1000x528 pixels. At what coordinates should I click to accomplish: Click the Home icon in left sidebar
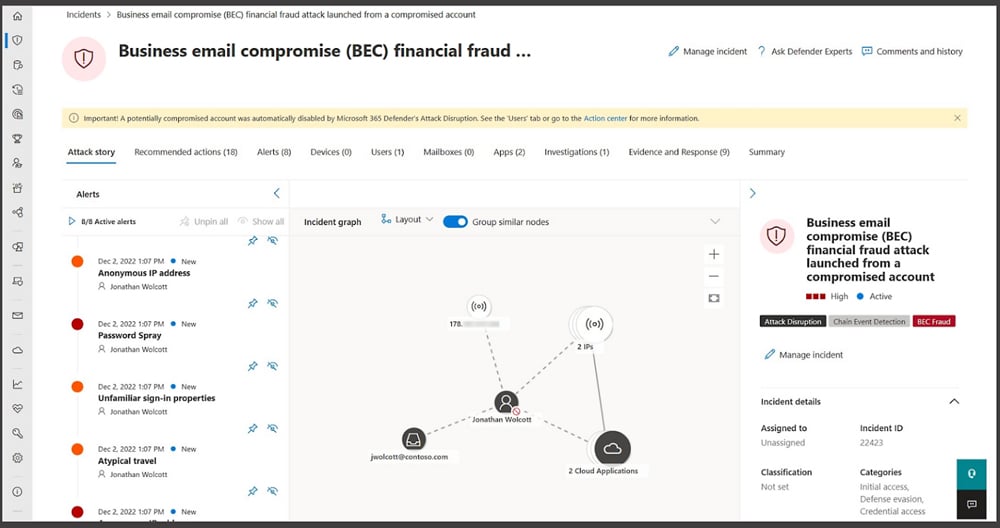pyautogui.click(x=16, y=16)
